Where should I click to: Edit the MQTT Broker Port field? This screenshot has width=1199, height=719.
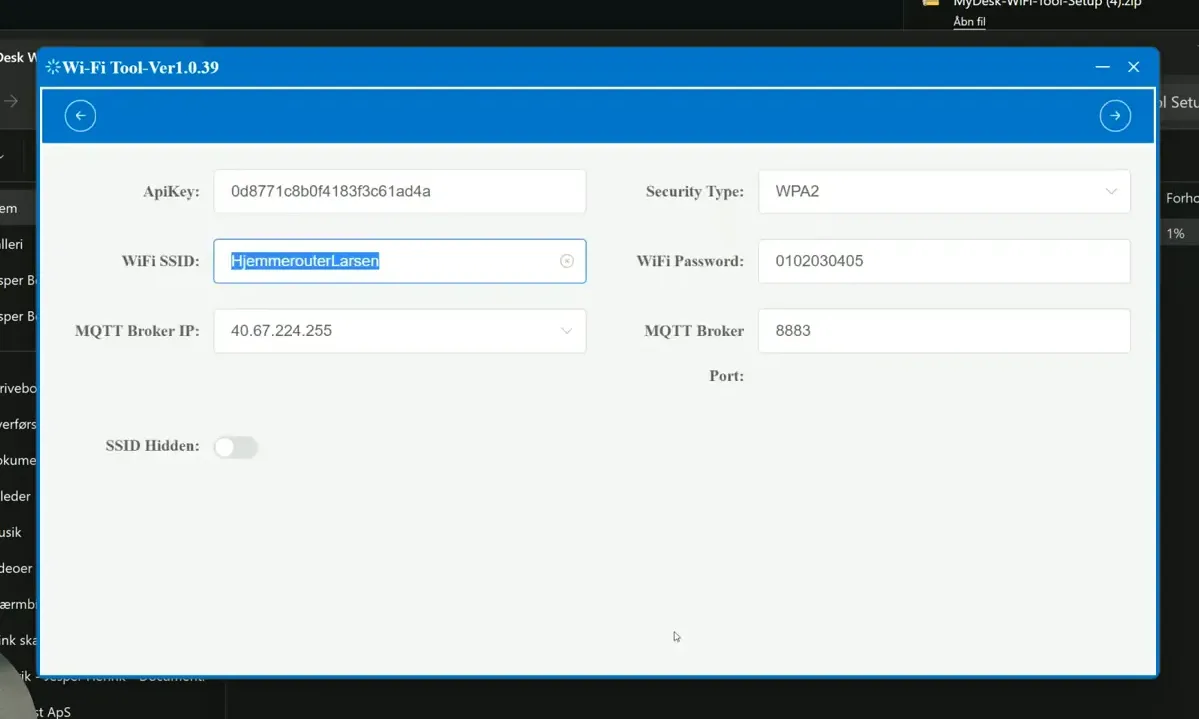click(944, 330)
